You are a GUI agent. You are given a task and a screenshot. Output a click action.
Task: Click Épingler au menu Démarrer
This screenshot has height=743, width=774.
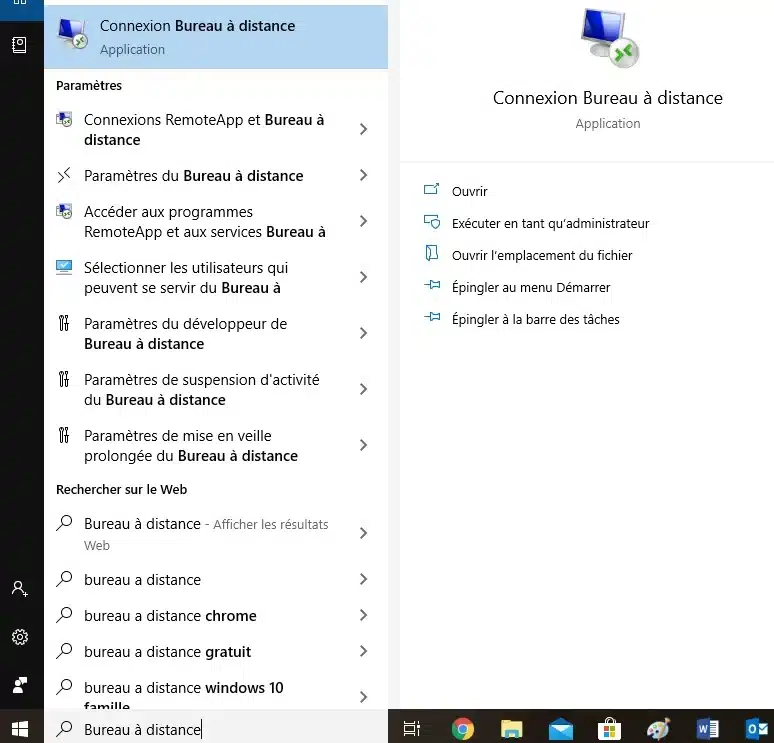point(531,287)
